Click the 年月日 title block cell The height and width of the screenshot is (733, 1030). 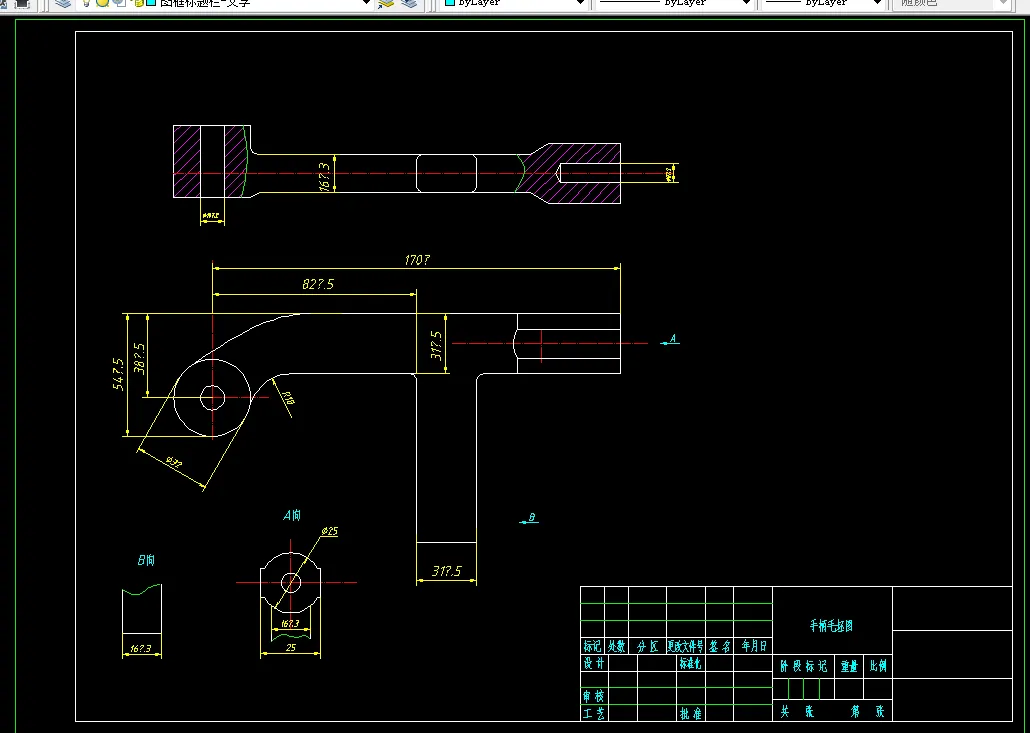[x=753, y=646]
